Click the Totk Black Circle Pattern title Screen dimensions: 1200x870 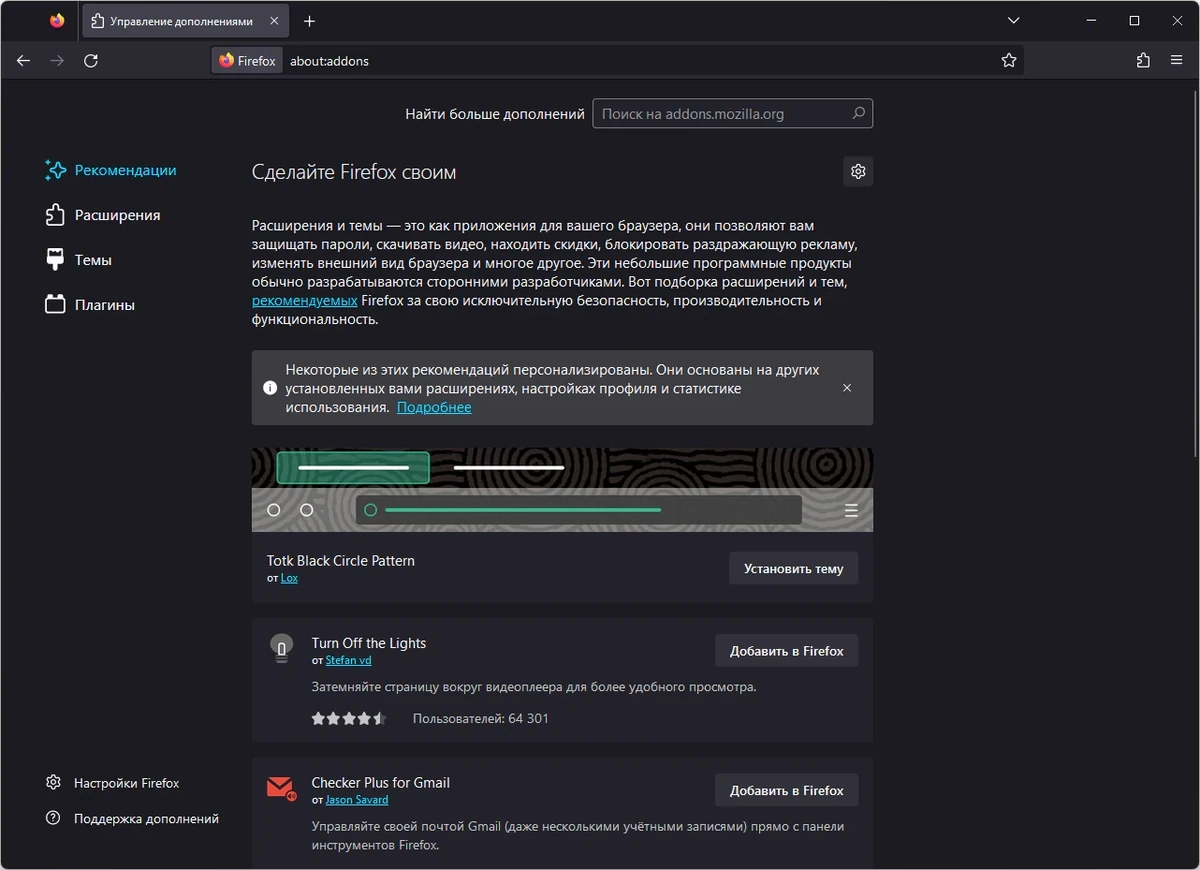click(x=341, y=560)
